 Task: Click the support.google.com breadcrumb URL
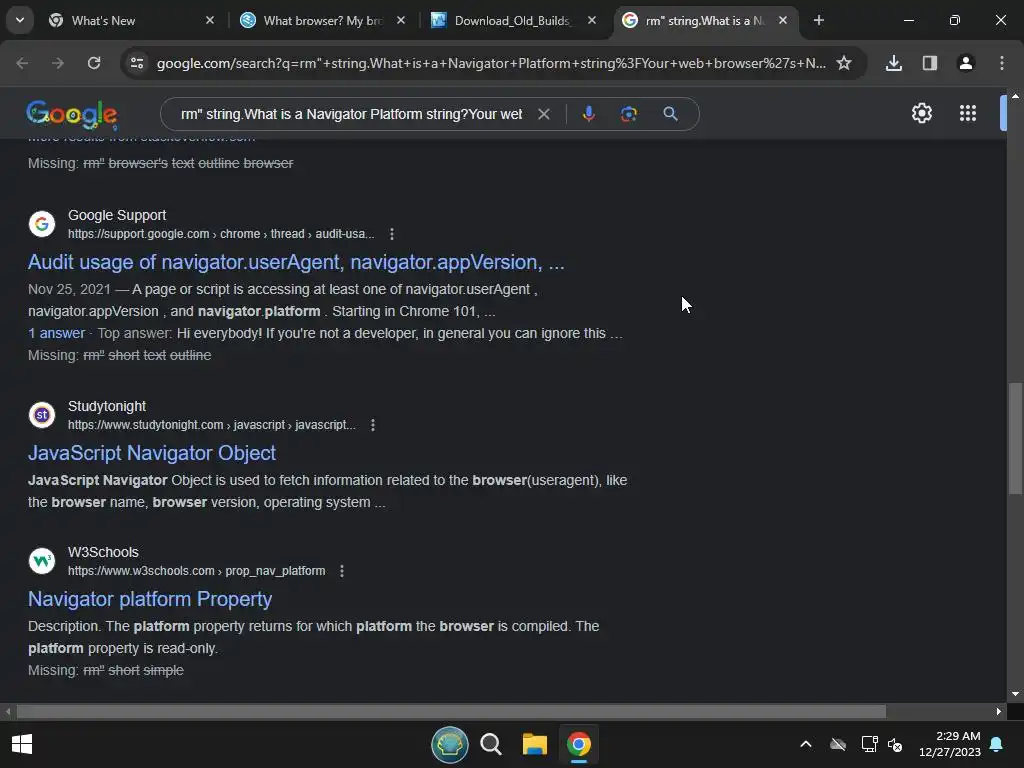[221, 234]
